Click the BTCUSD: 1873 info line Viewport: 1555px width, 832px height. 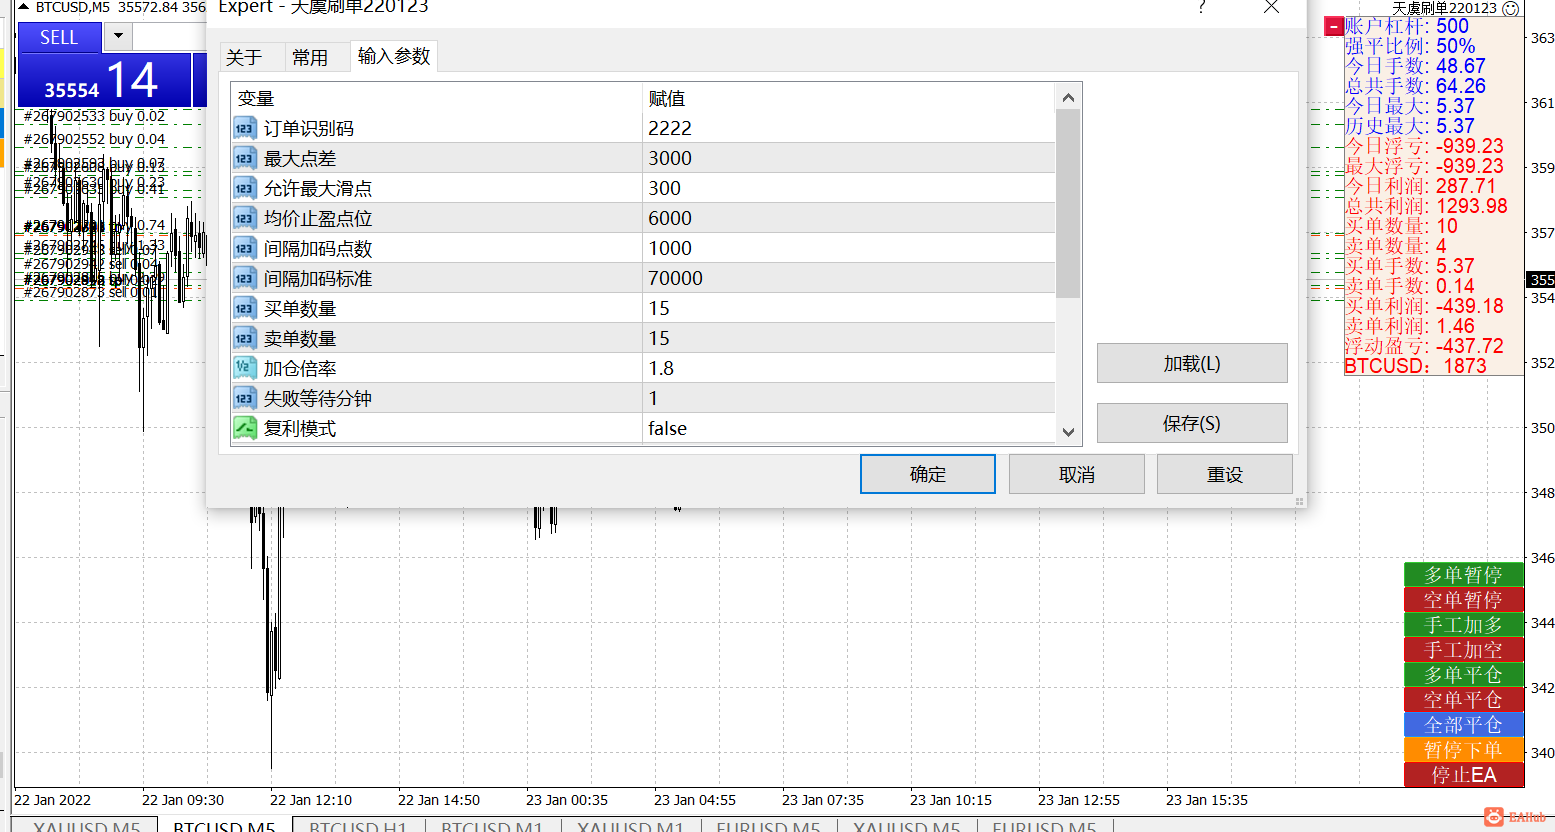1415,366
